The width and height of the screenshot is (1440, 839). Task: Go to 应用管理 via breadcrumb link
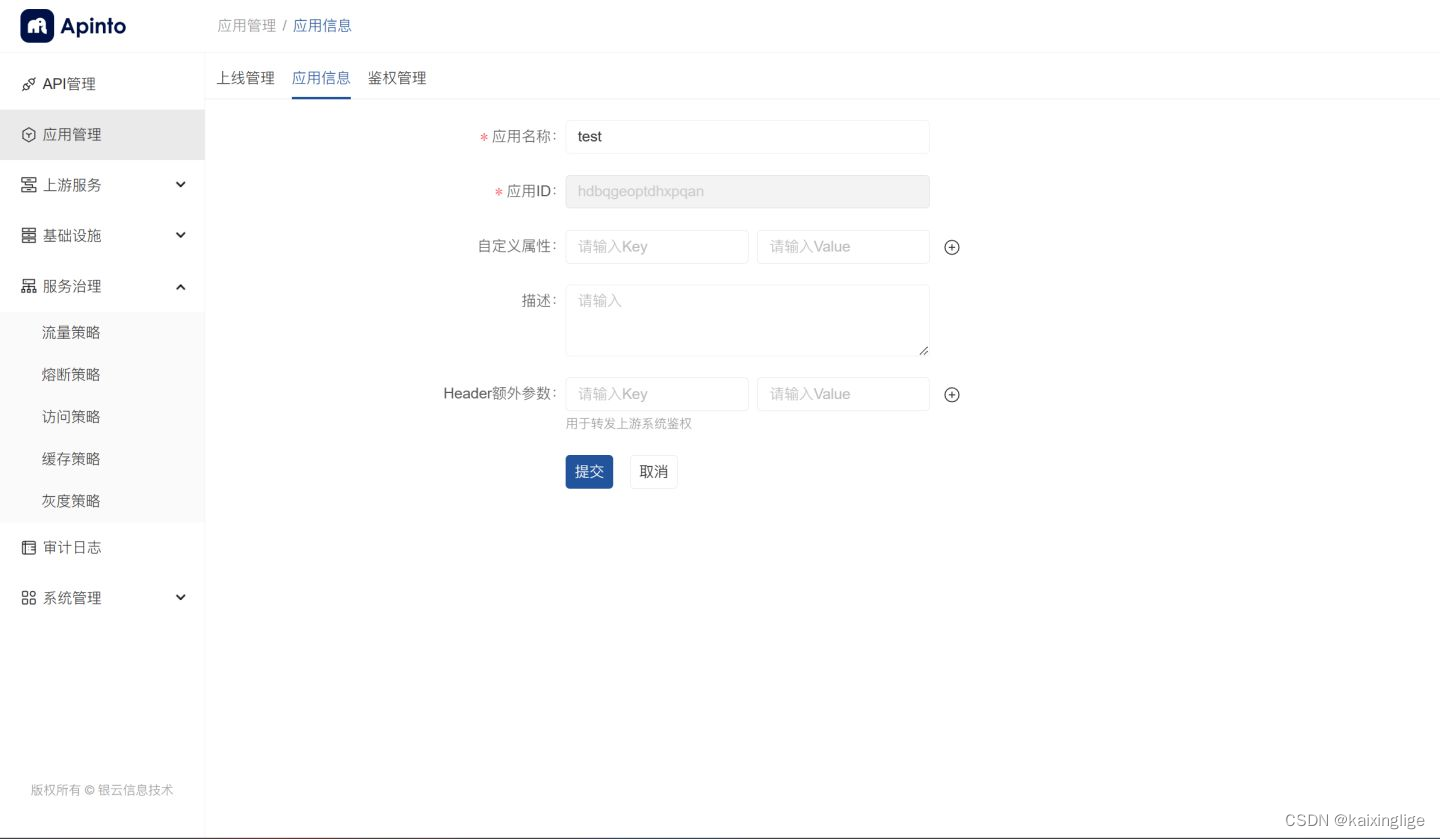(247, 26)
